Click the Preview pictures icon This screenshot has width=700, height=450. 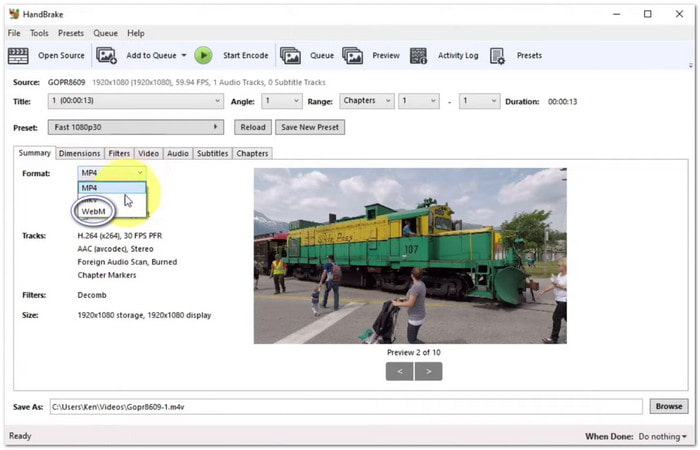click(353, 56)
